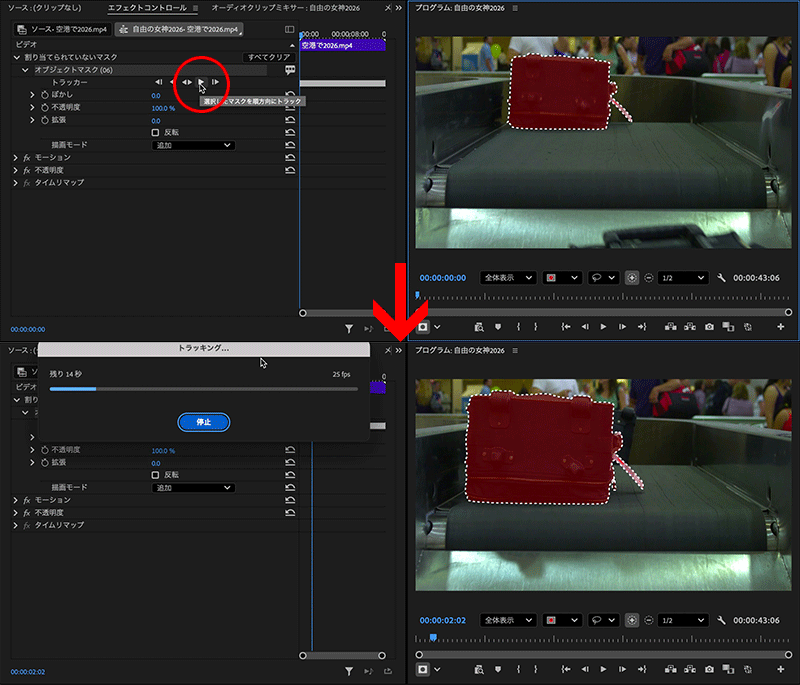Click the tracking progress bar in the dialog

click(204, 389)
